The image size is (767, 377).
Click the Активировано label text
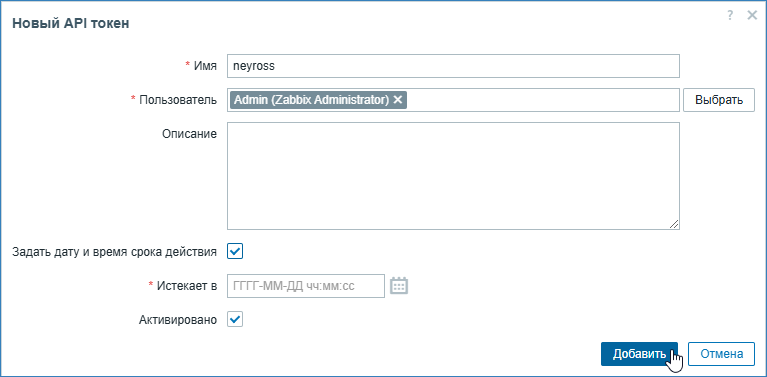coord(178,320)
